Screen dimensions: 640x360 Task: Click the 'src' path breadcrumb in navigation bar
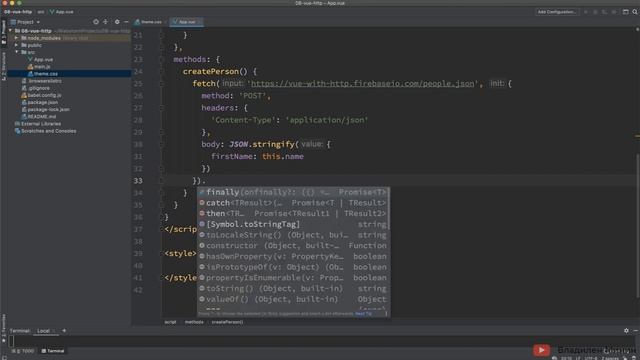tap(41, 12)
